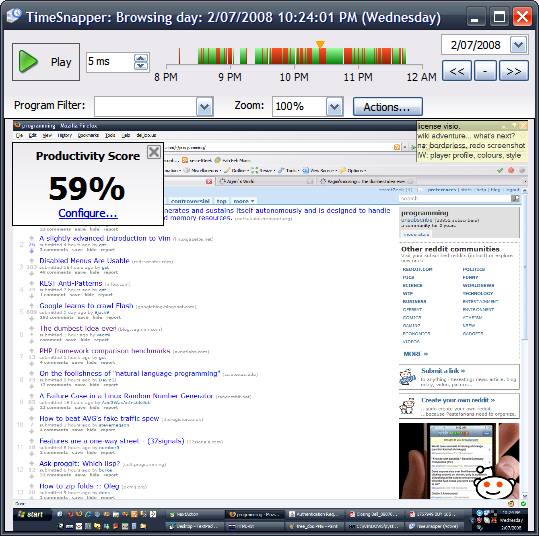The height and width of the screenshot is (536, 539).
Task: Click the RSS feed icon in the address bar
Action: pyautogui.click(x=397, y=147)
